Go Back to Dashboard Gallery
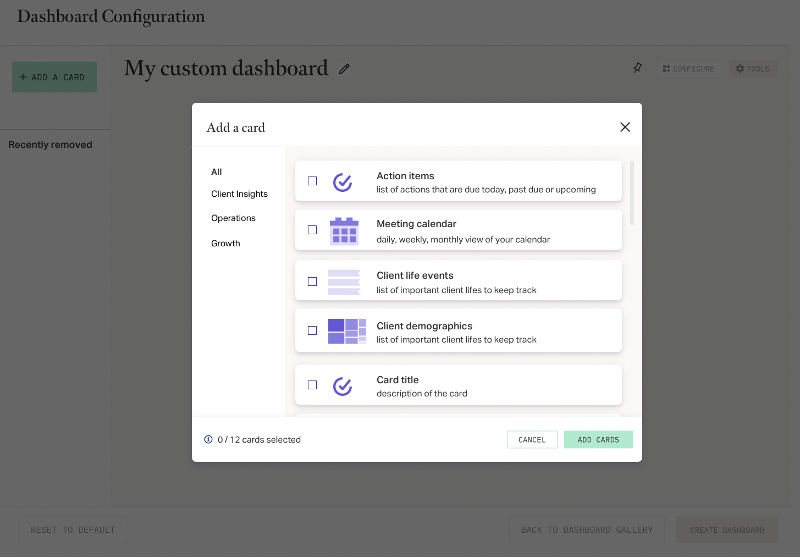This screenshot has width=800, height=558. [587, 530]
